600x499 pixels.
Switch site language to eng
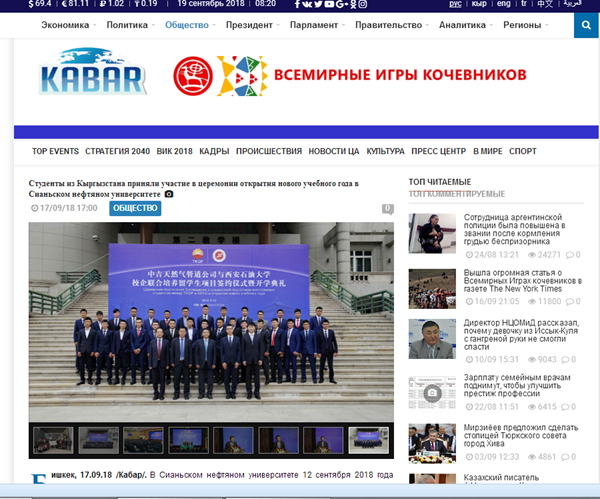[502, 5]
